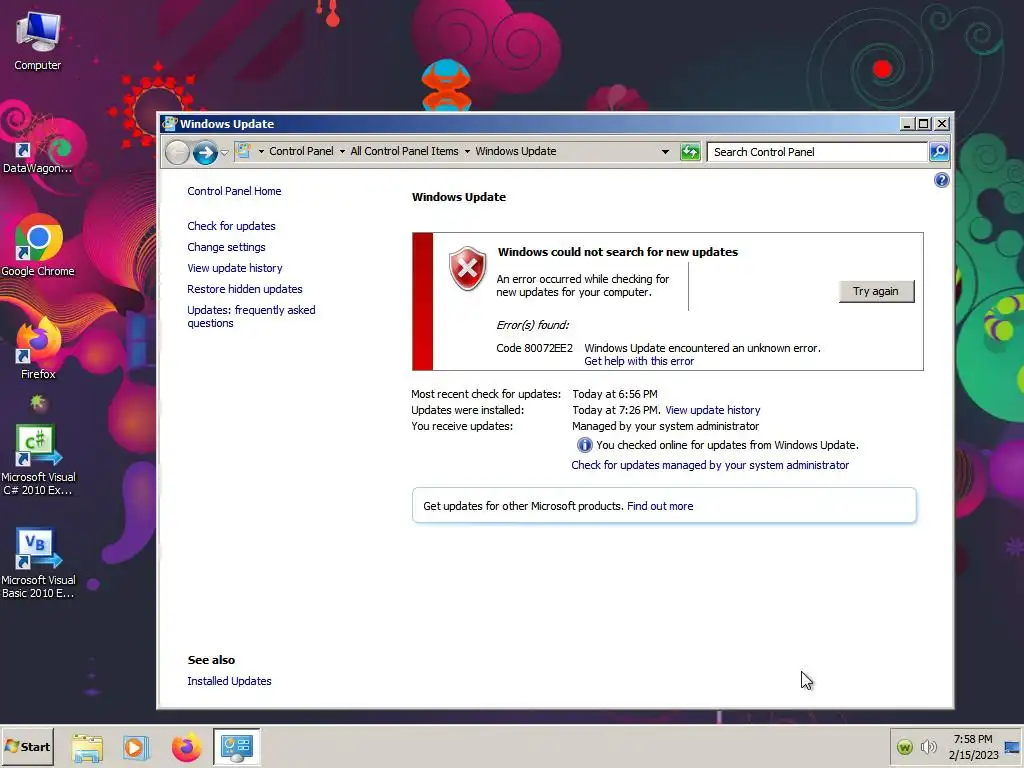Select the All Control Panel Items breadcrumb
Image resolution: width=1024 pixels, height=768 pixels.
click(x=404, y=151)
